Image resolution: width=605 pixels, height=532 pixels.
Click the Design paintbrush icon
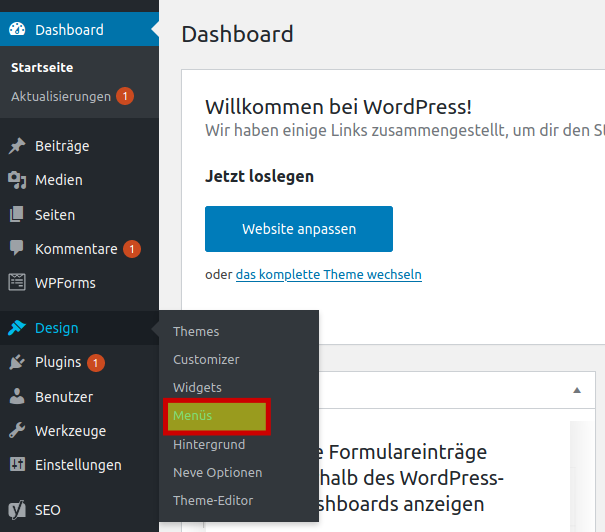17,328
